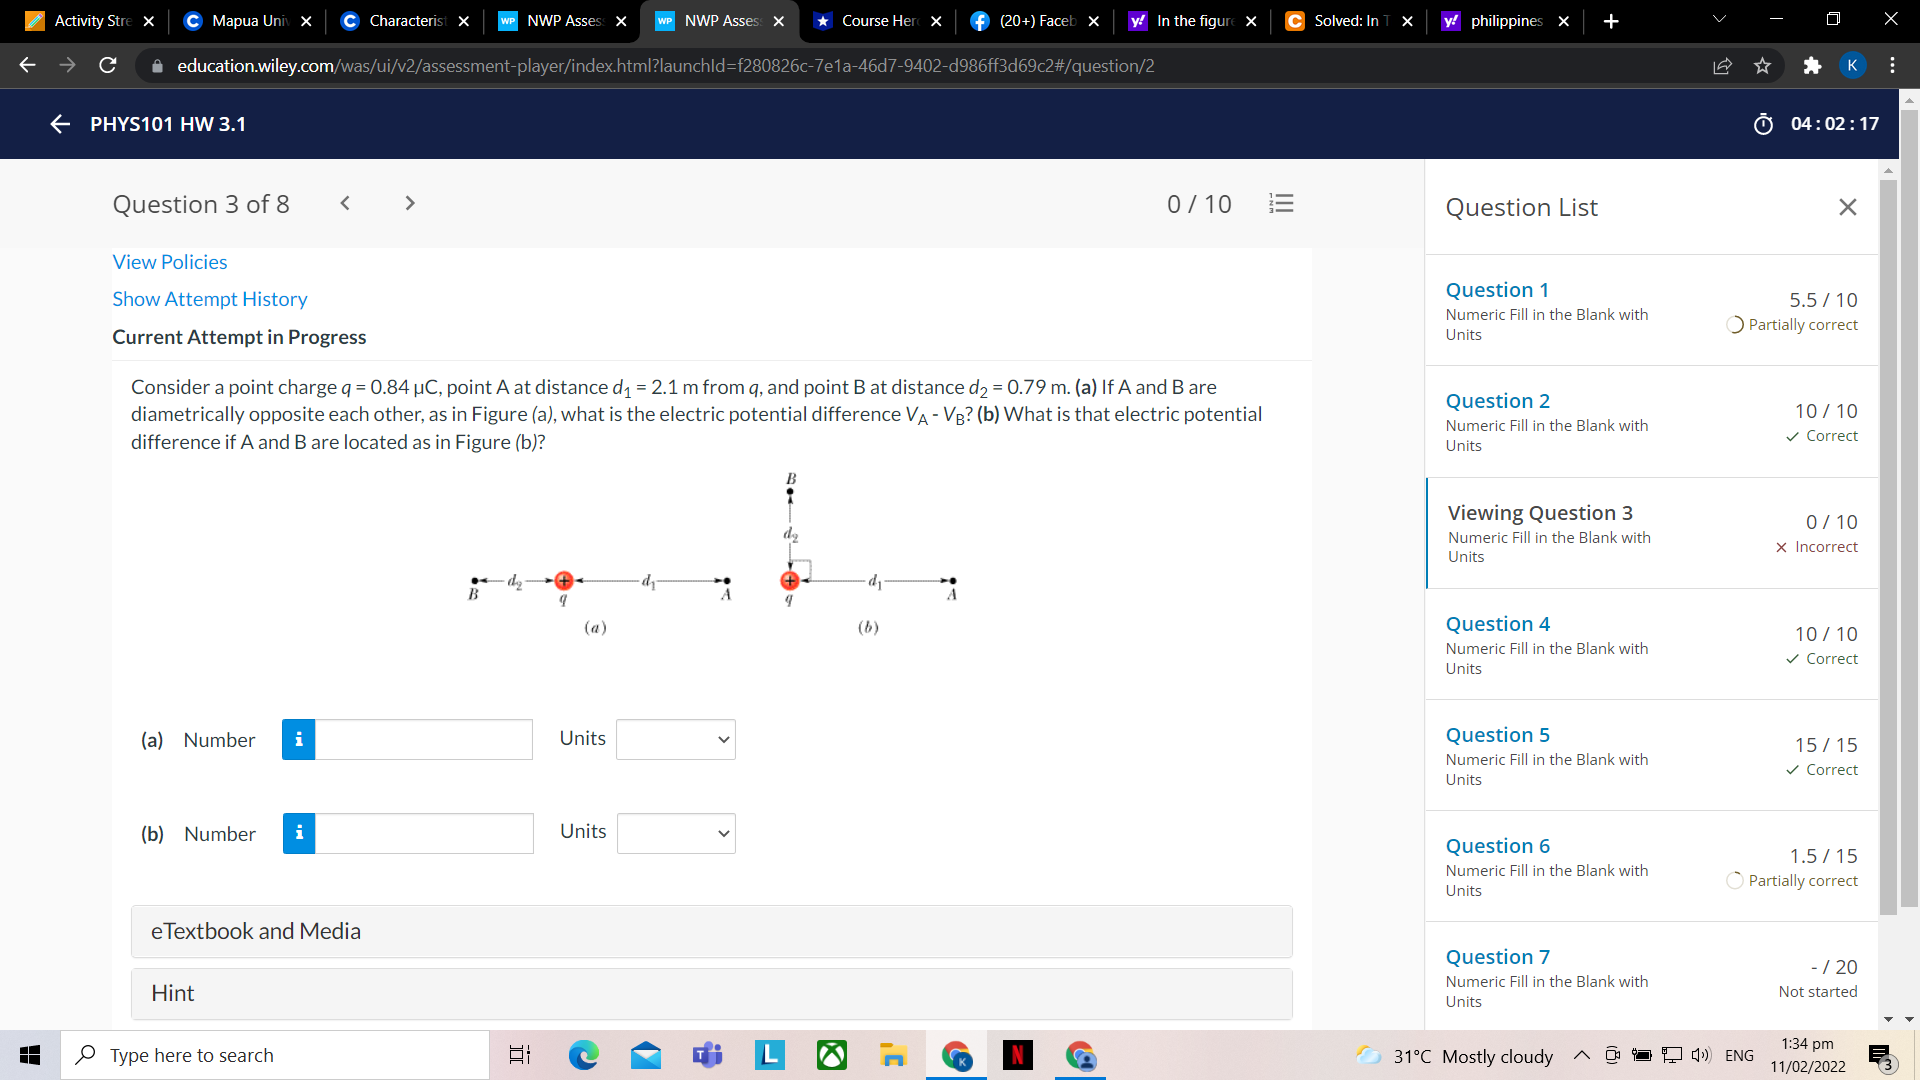Viewport: 1920px width, 1080px height.
Task: Go to the previous question arrow
Action: (x=345, y=203)
